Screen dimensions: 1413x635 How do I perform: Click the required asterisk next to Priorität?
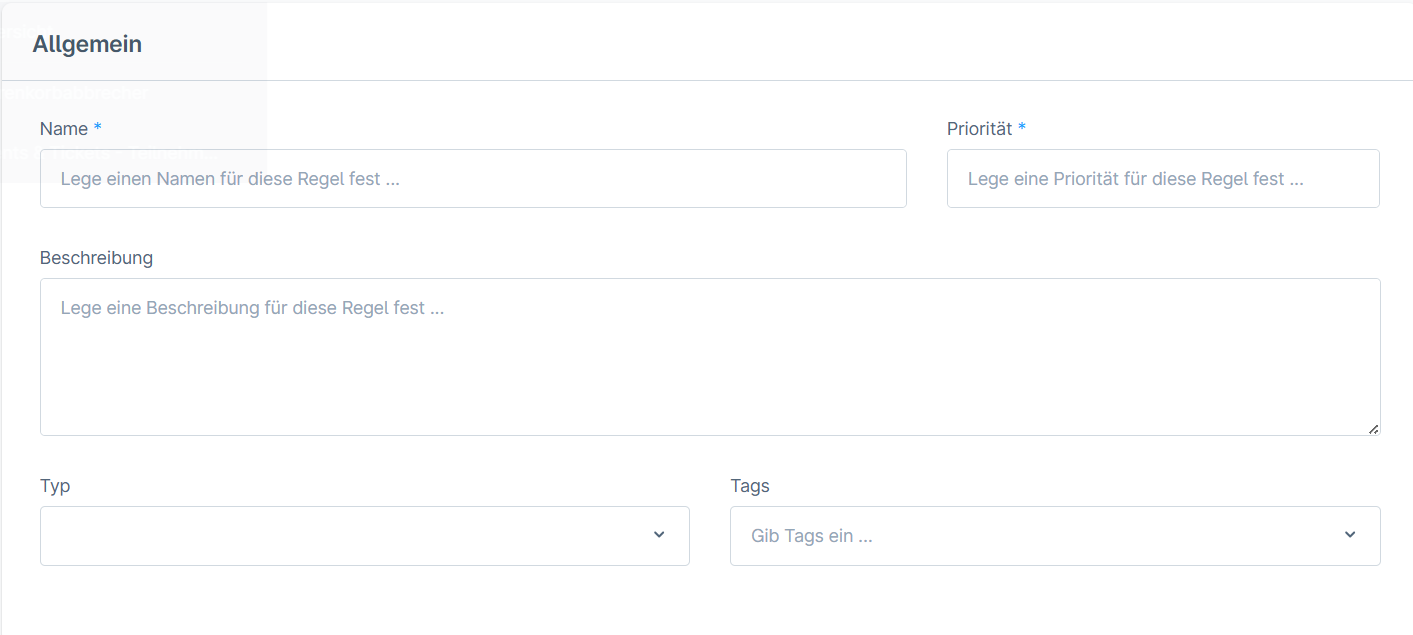[x=1022, y=128]
